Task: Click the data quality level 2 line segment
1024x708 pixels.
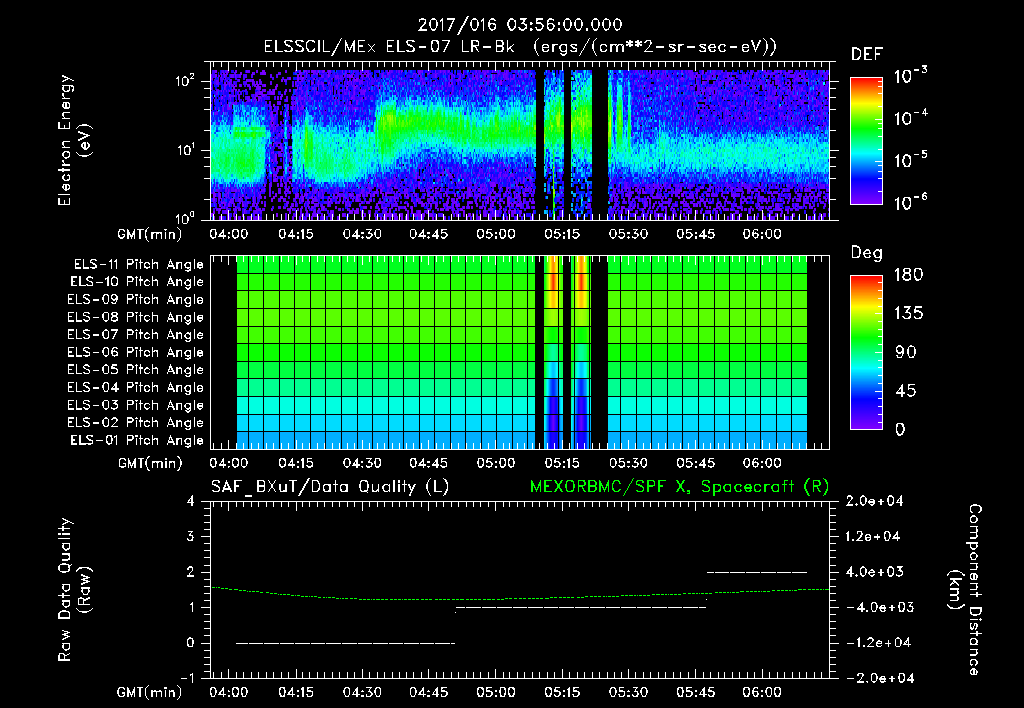Action: coord(757,572)
